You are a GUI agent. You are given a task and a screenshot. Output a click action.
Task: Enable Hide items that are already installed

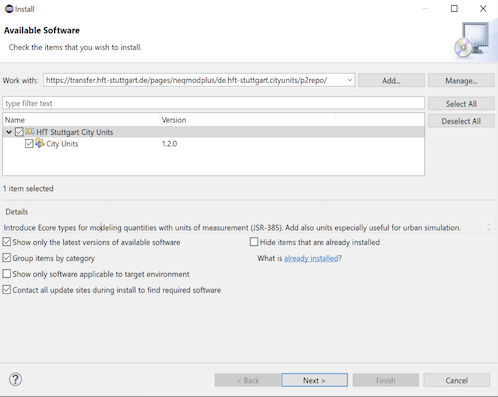click(254, 242)
